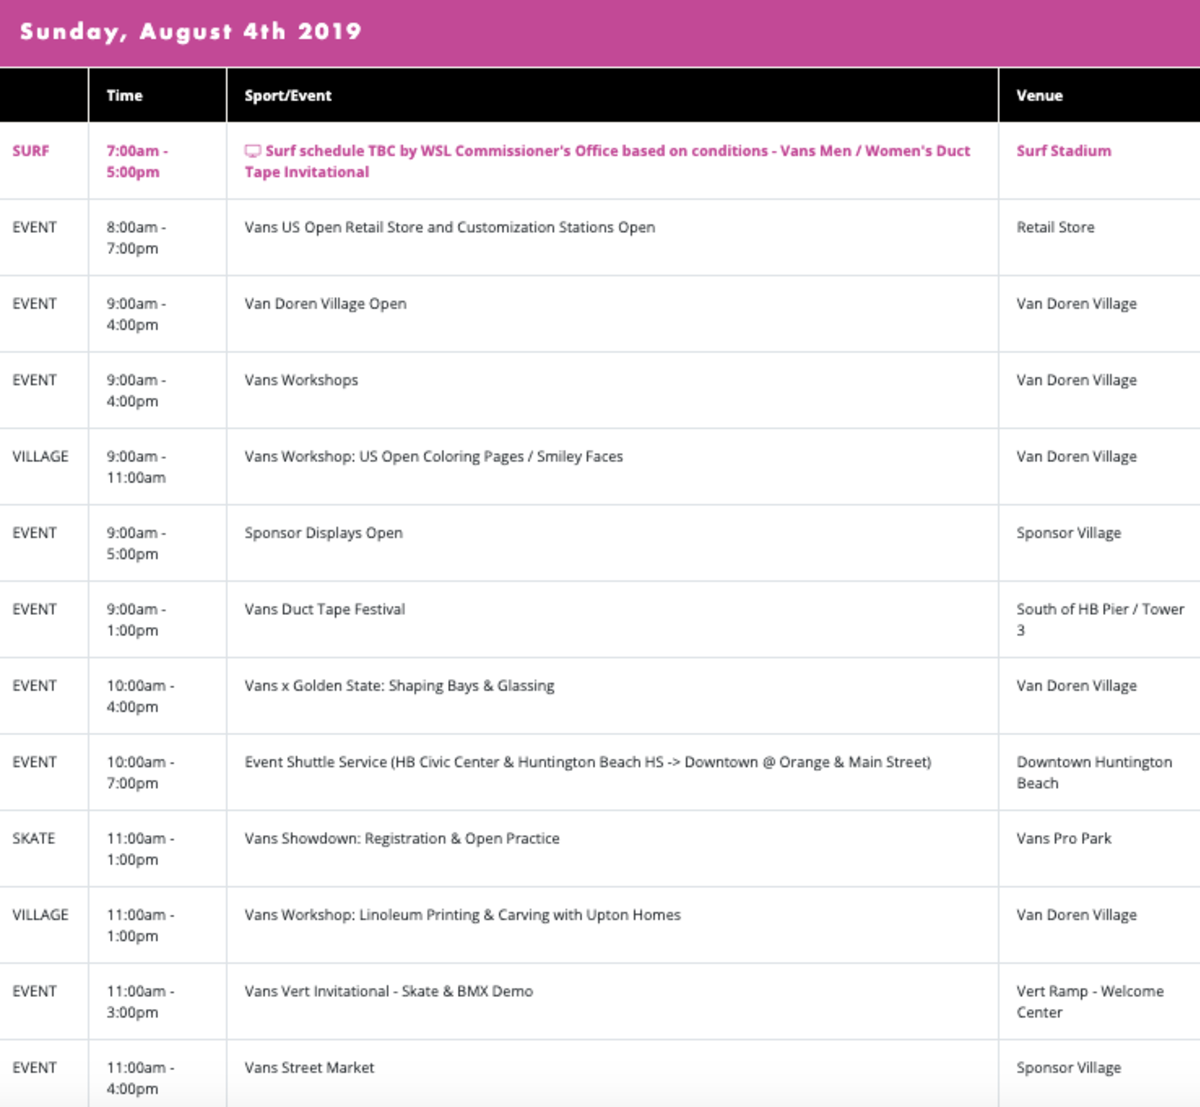Click the SKATE category label
This screenshot has height=1107, width=1200.
tap(34, 839)
